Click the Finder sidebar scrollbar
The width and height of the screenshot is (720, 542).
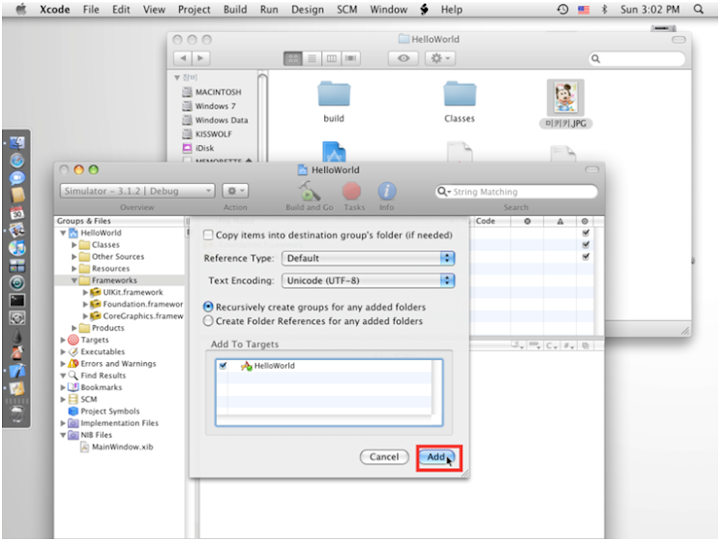[x=262, y=117]
